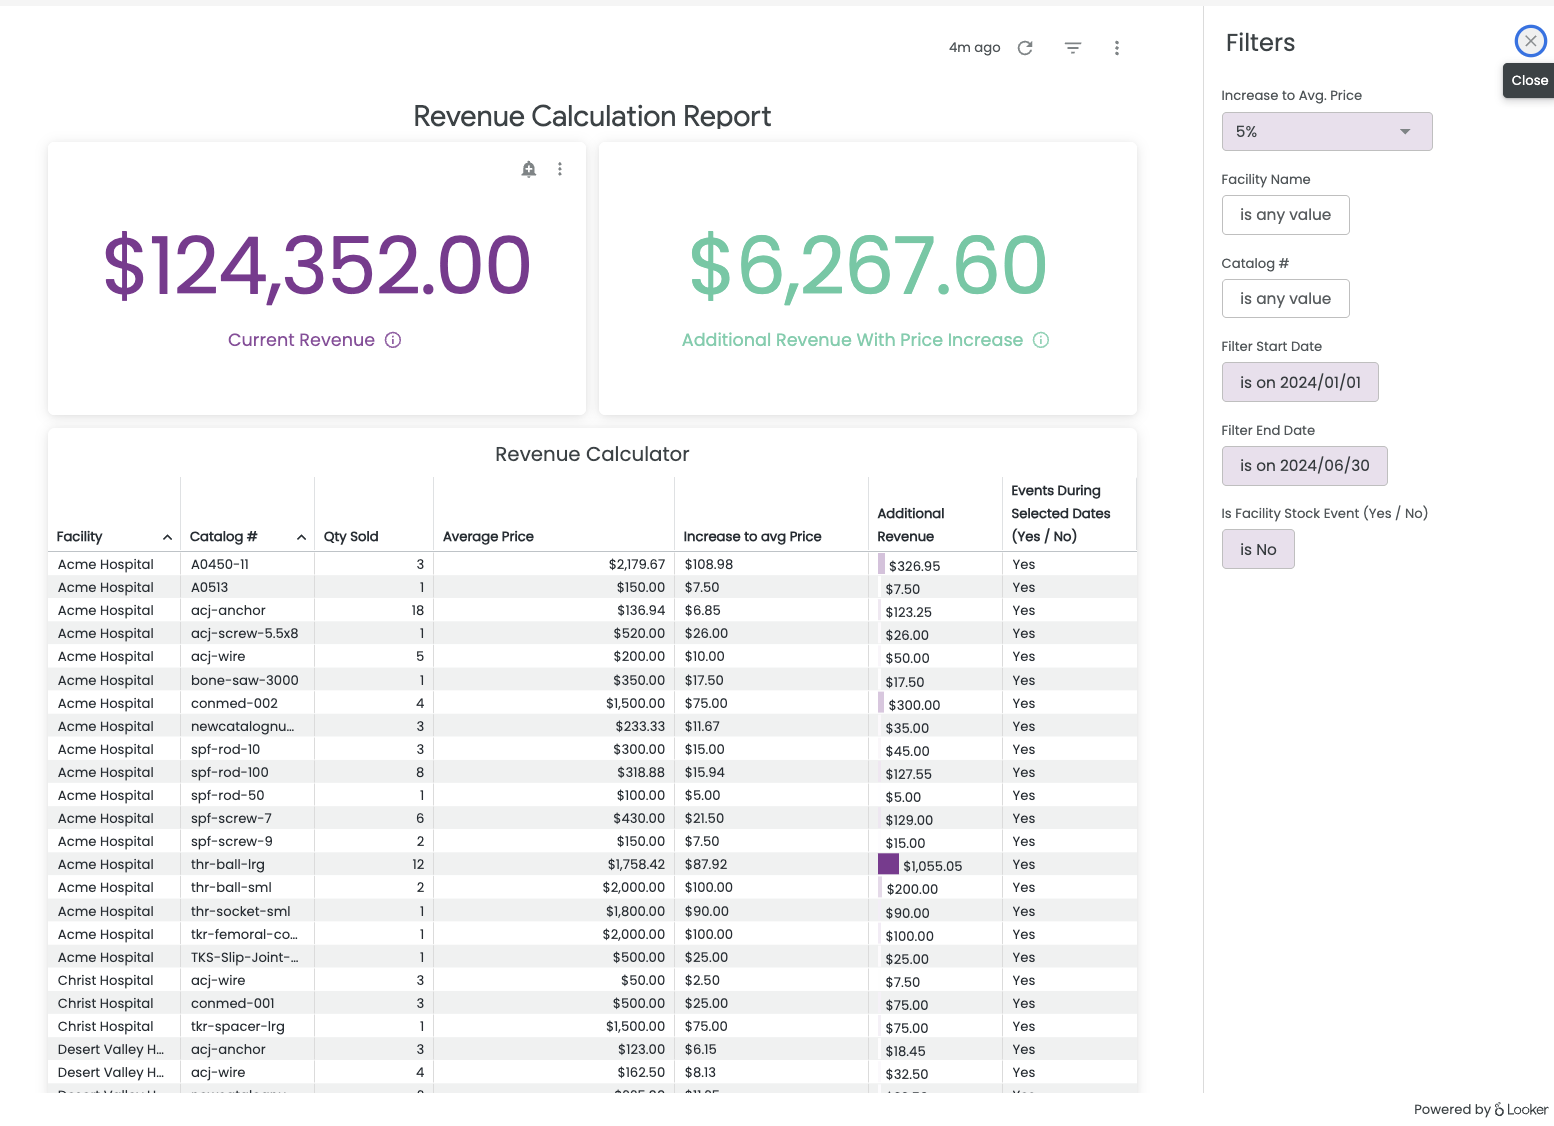Click the Powered by Looker link
The height and width of the screenshot is (1126, 1554).
[x=1480, y=1109]
